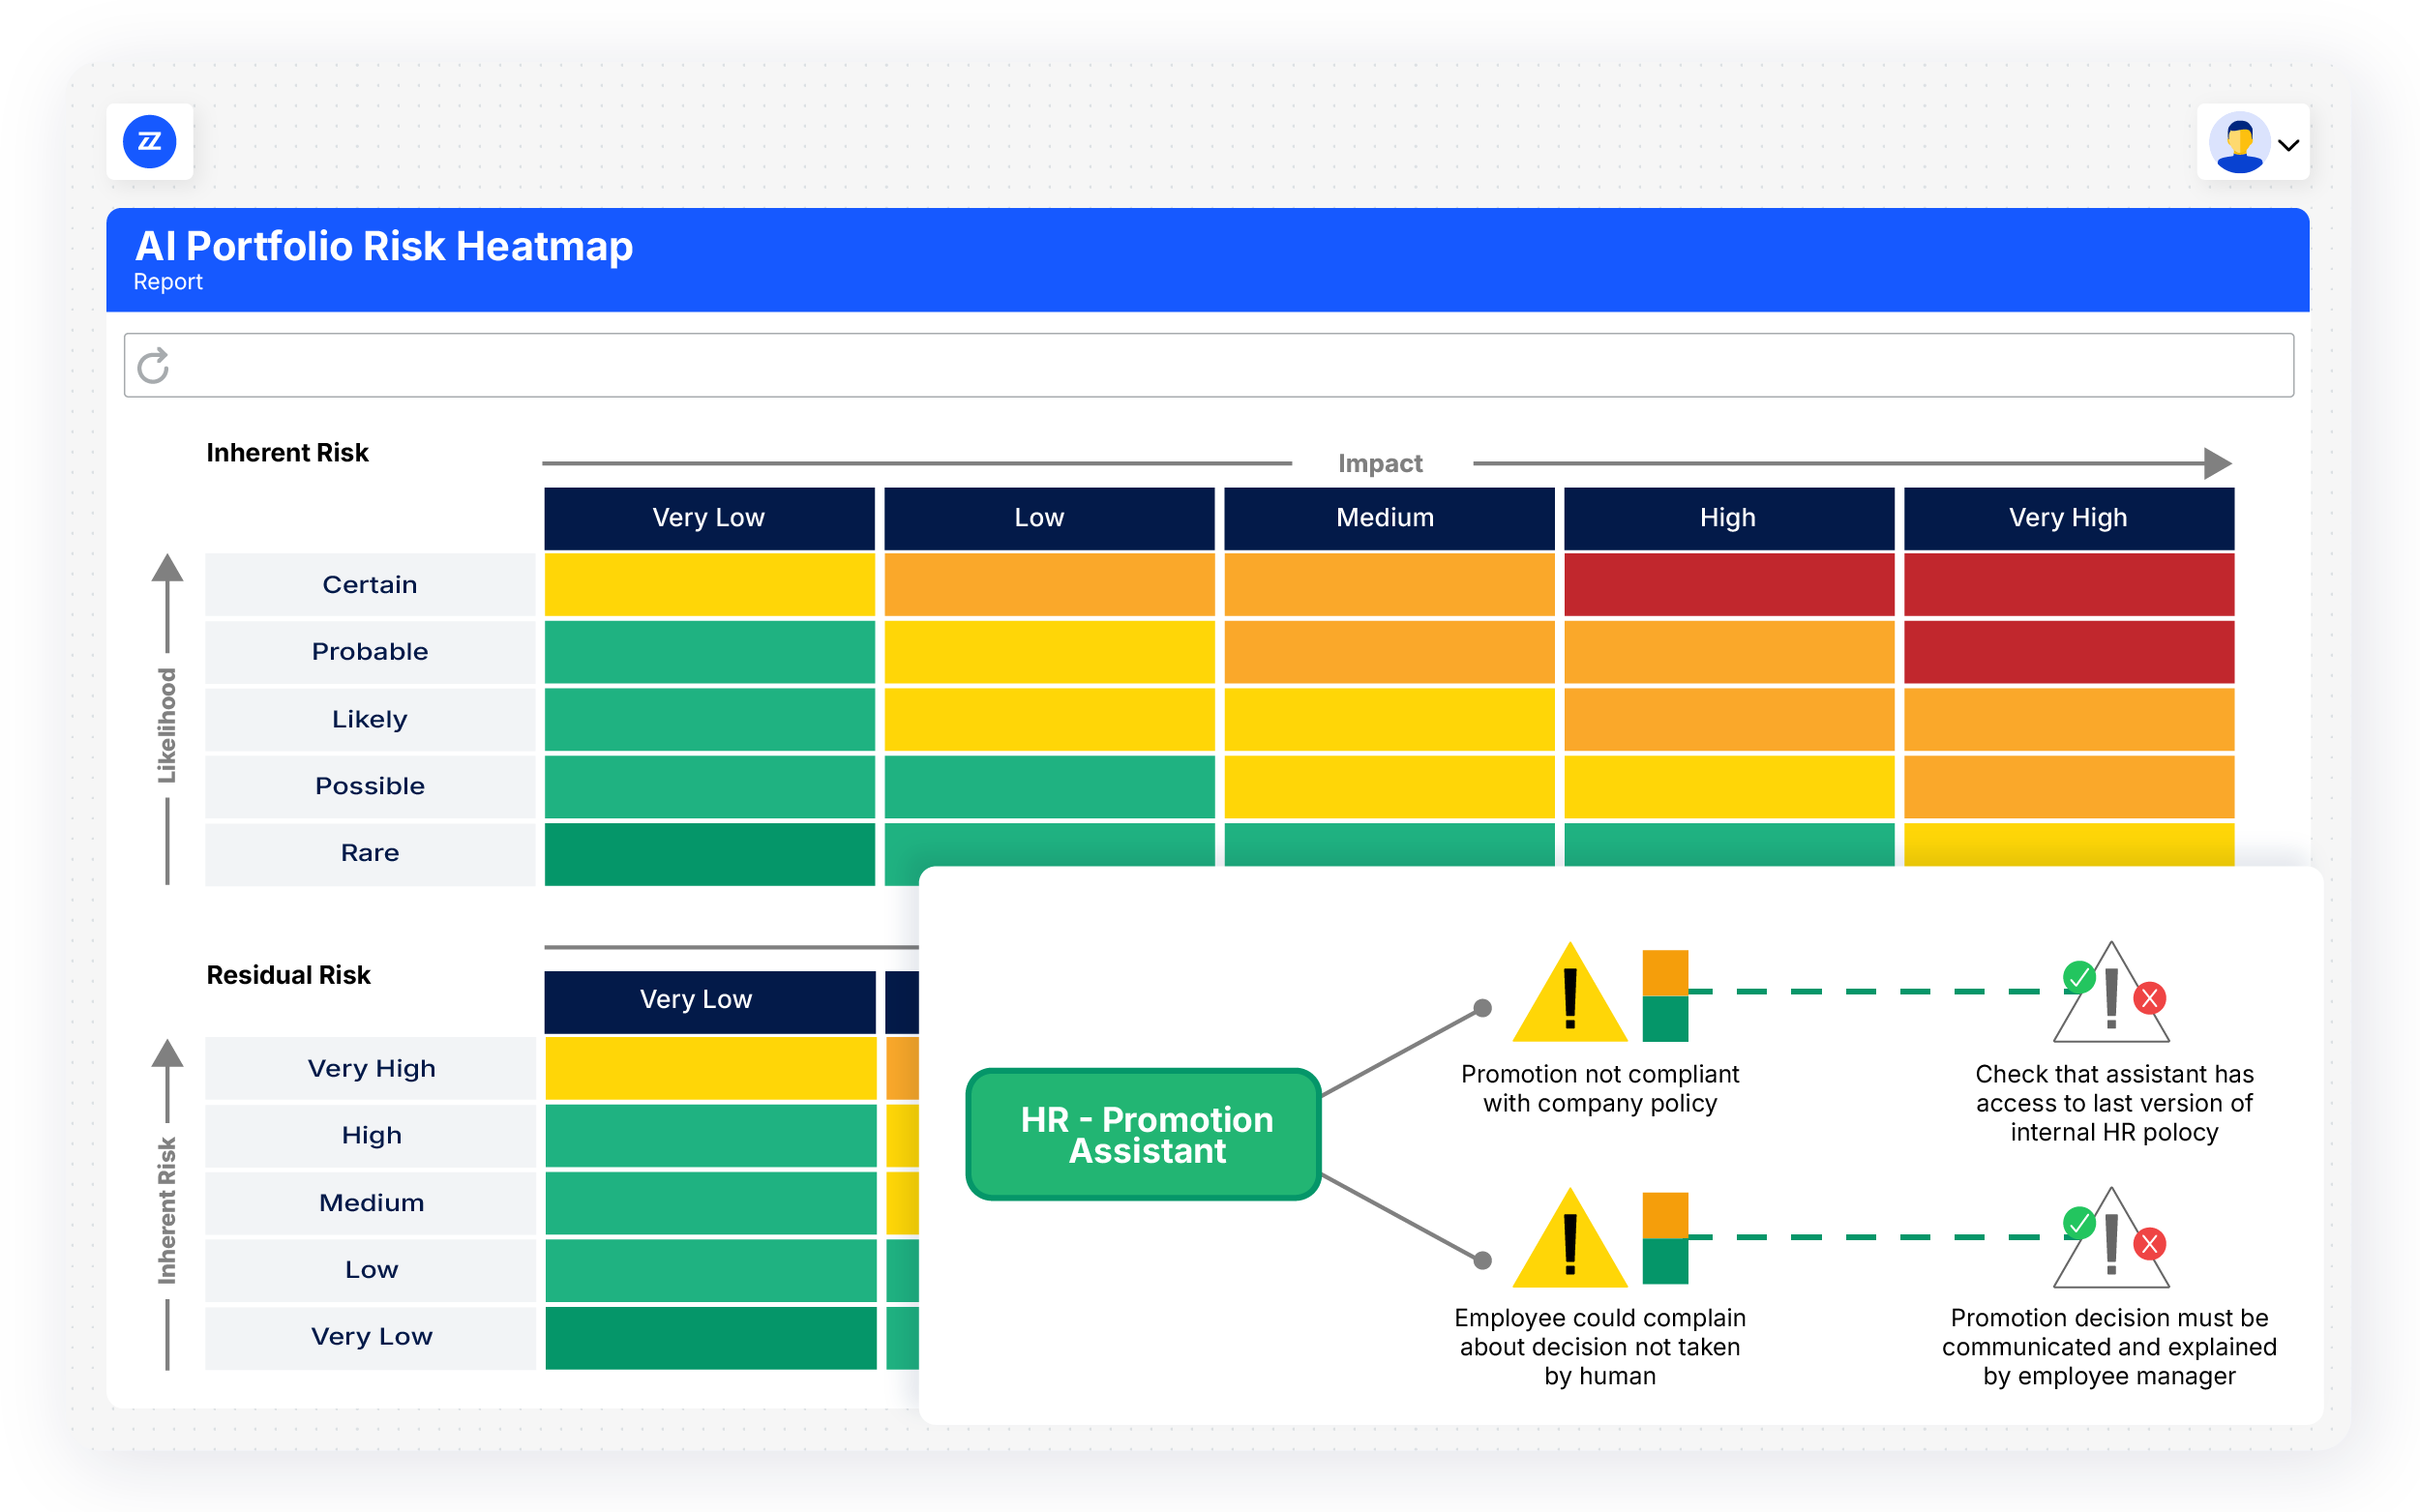This screenshot has width=2420, height=1512.
Task: Click the 'Residual Risk' section heading
Action: (x=288, y=975)
